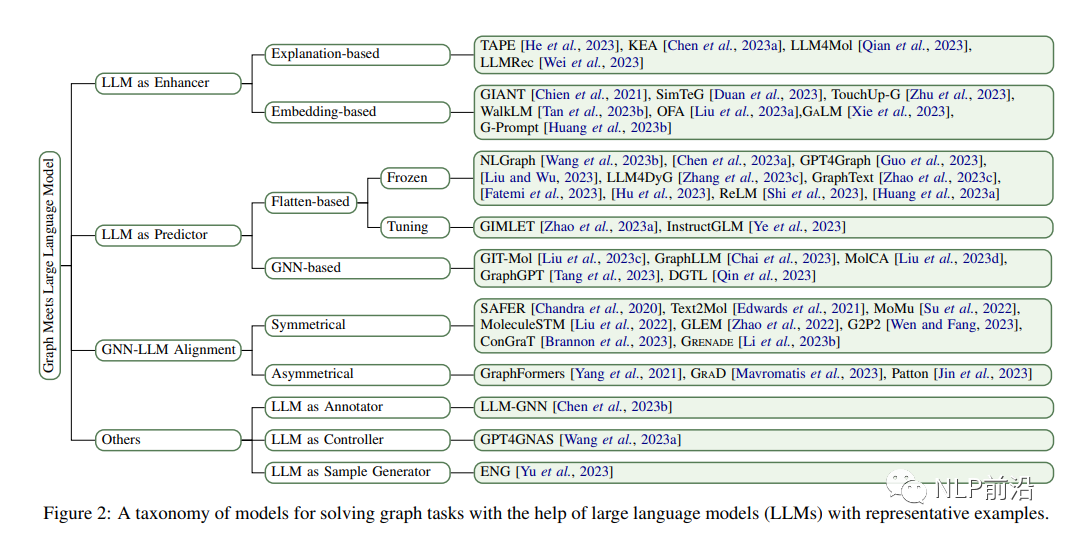
Task: Click the Others category node
Action: (168, 440)
